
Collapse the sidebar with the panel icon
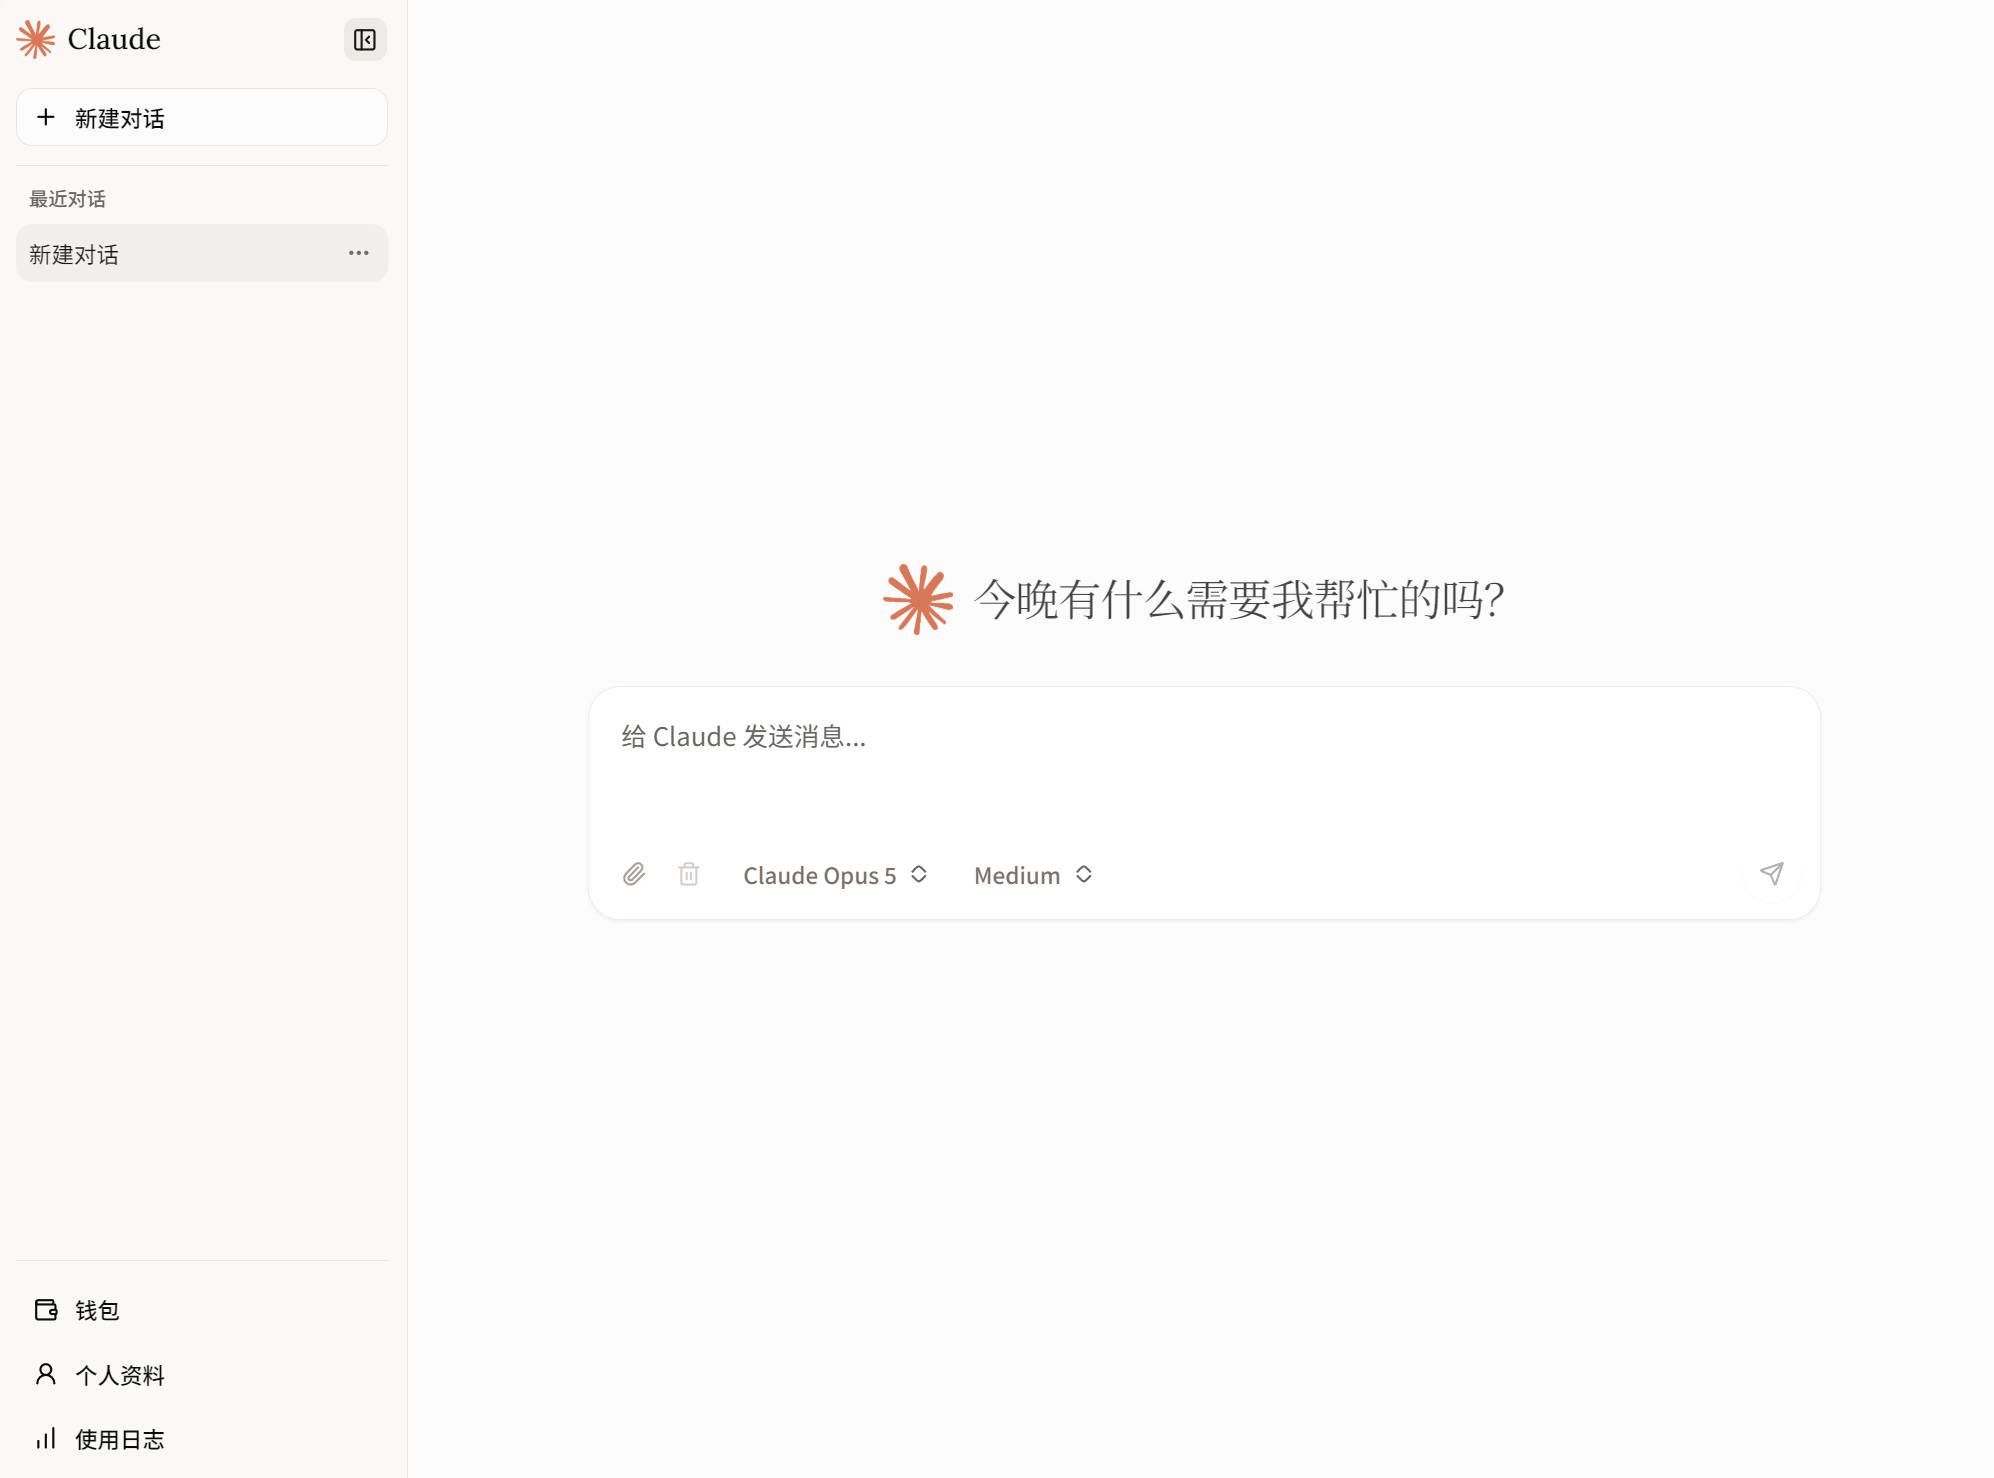(365, 40)
